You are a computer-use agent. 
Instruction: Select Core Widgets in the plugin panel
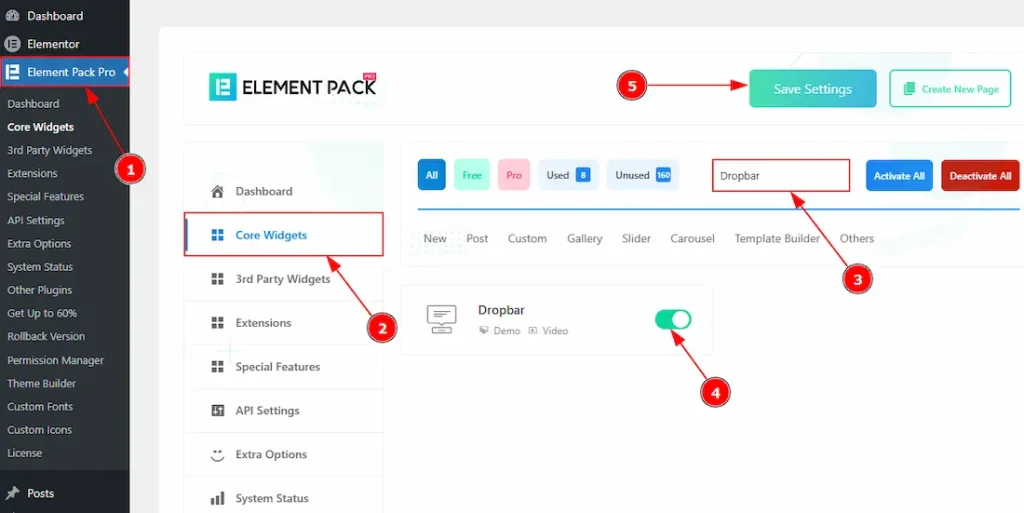284,235
